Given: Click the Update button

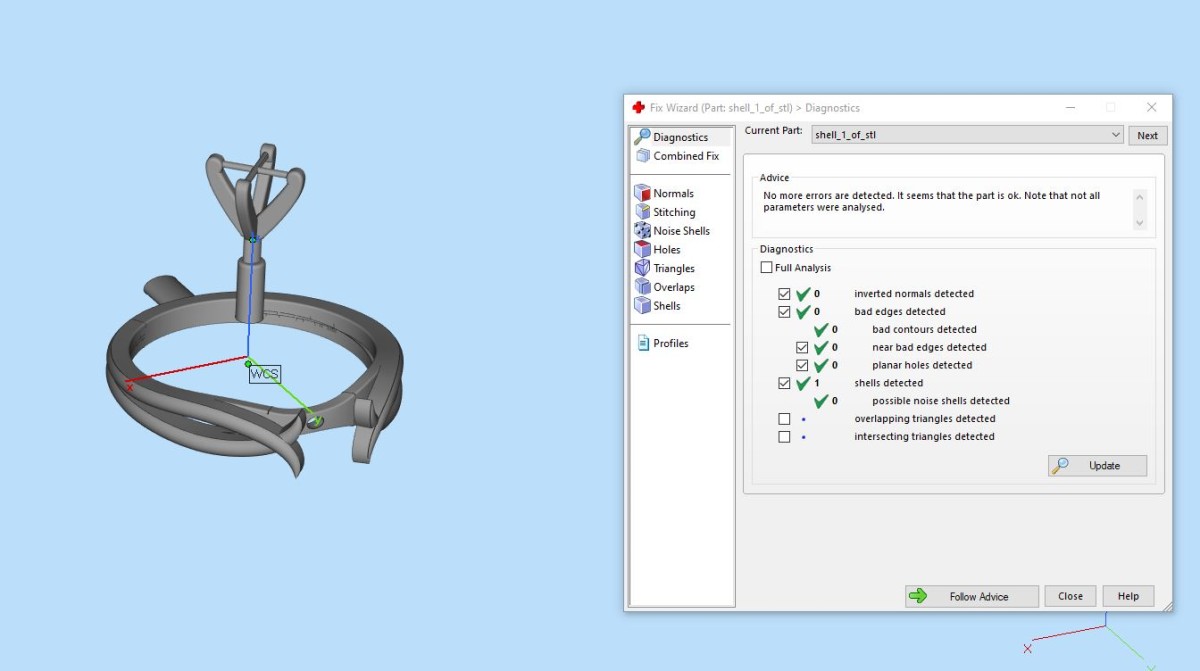Looking at the screenshot, I should point(1097,466).
